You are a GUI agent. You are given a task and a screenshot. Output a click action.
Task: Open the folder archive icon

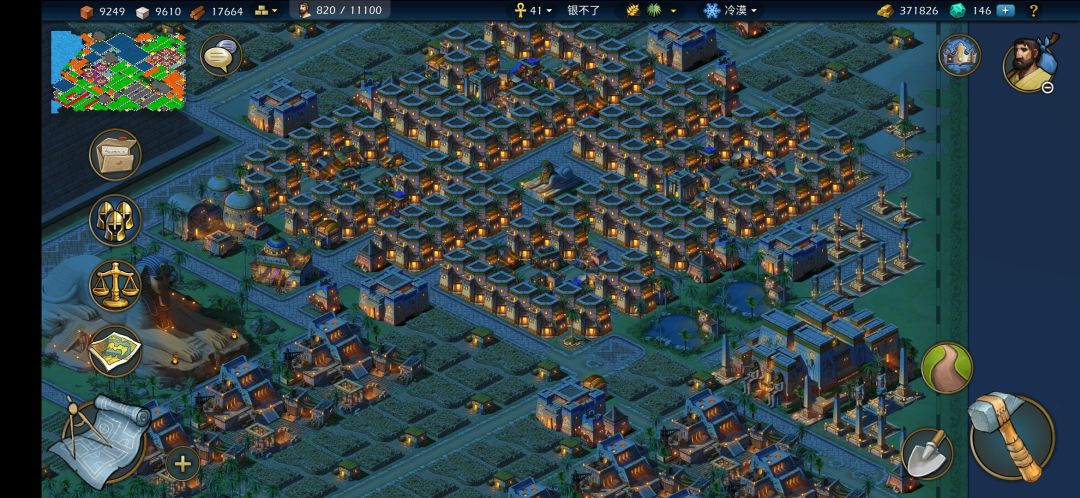pyautogui.click(x=115, y=155)
